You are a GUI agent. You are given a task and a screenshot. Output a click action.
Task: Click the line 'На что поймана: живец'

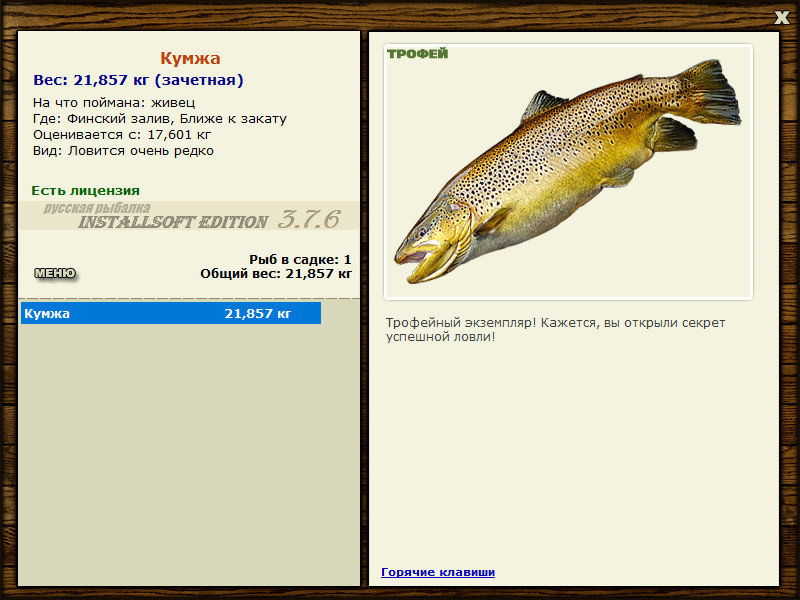click(114, 103)
